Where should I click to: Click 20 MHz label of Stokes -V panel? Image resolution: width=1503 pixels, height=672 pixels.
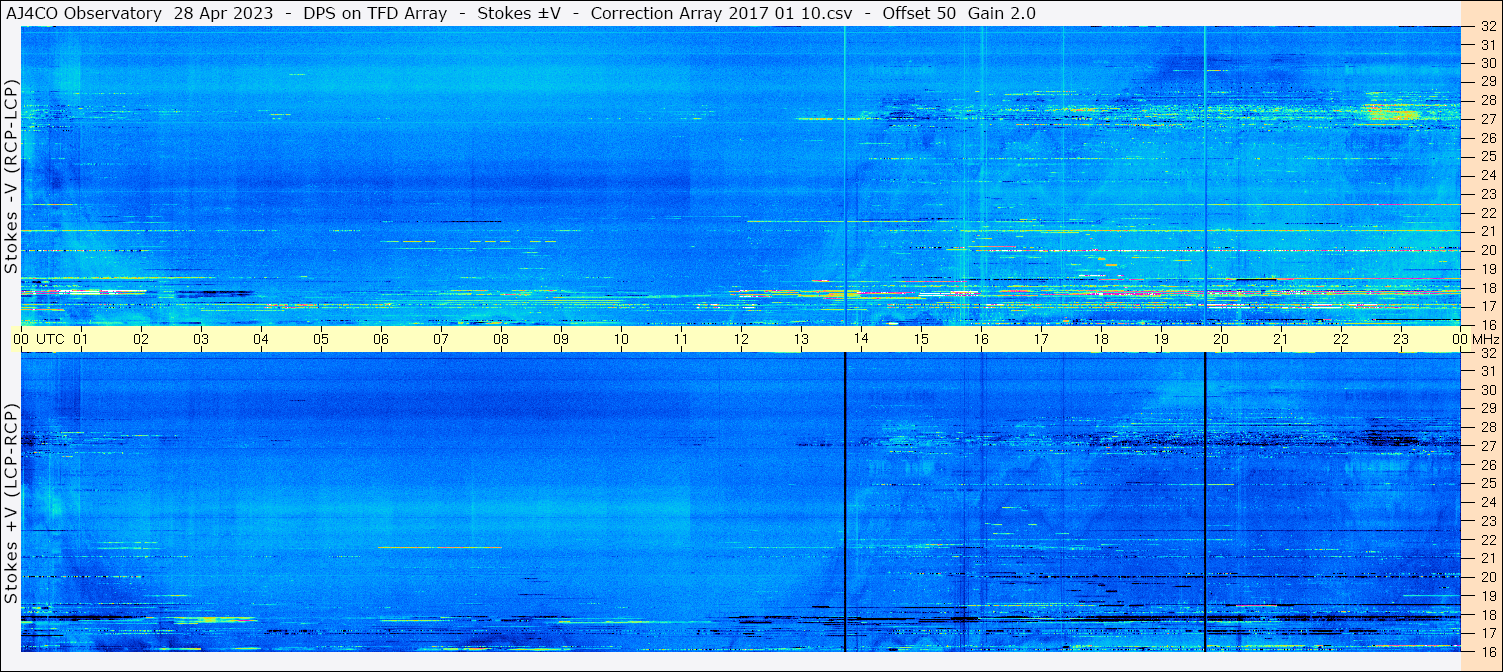pyautogui.click(x=1487, y=250)
